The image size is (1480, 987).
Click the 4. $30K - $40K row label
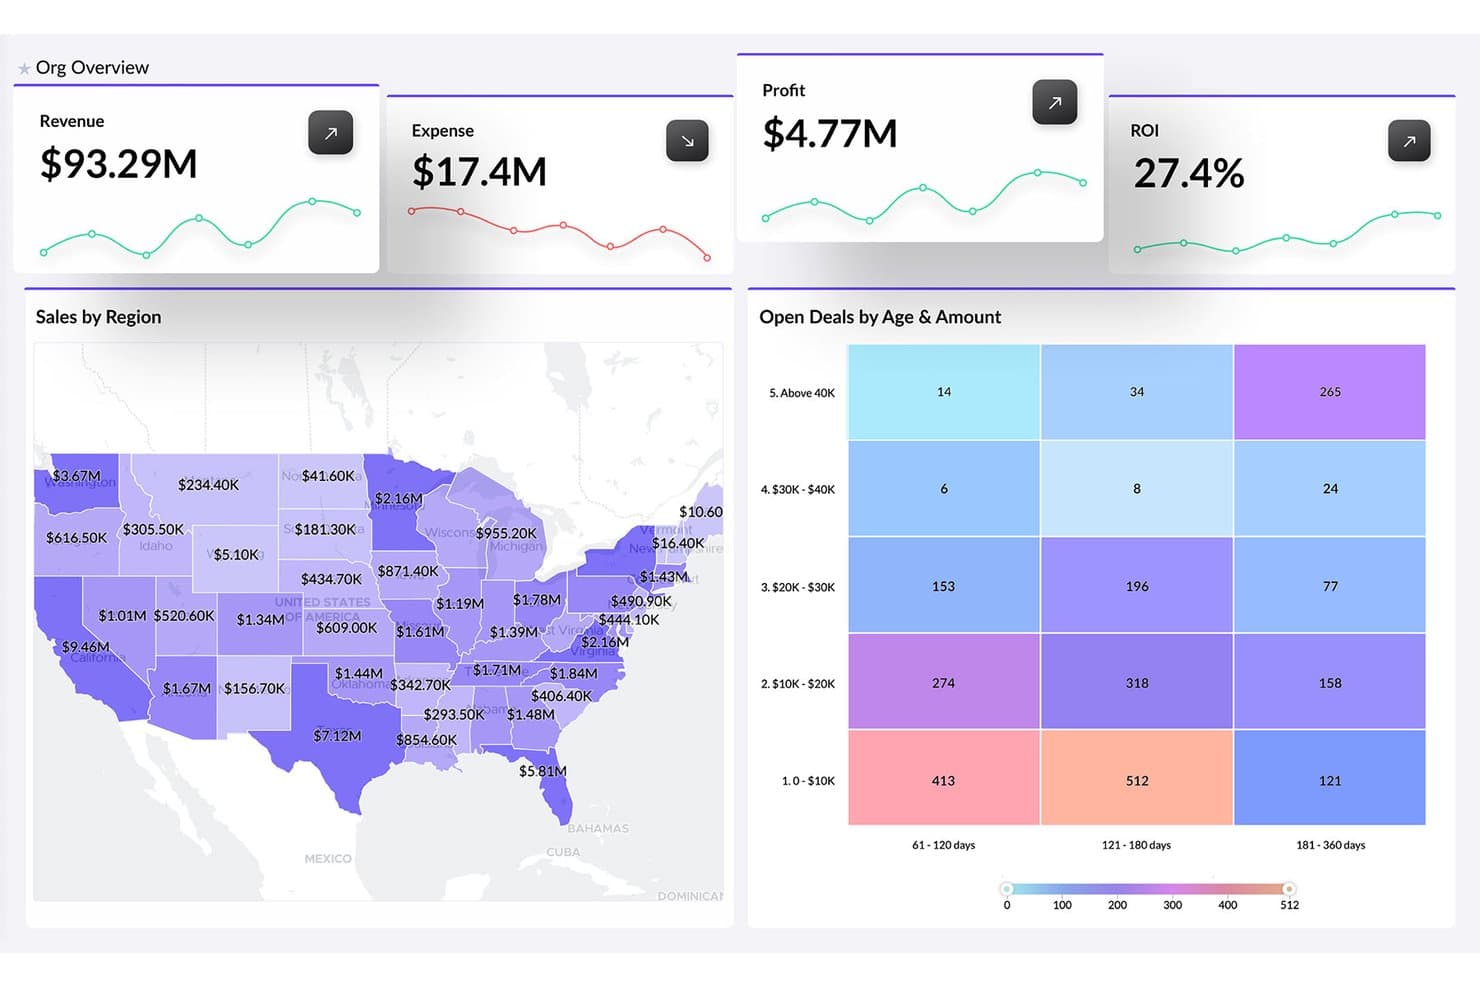[x=798, y=490]
